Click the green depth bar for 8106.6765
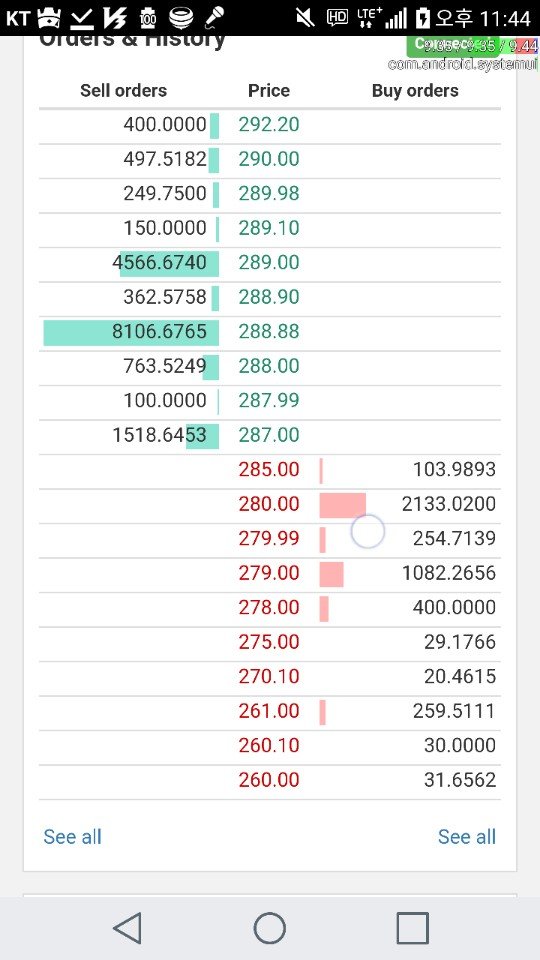The height and width of the screenshot is (960, 540). pyautogui.click(x=131, y=331)
